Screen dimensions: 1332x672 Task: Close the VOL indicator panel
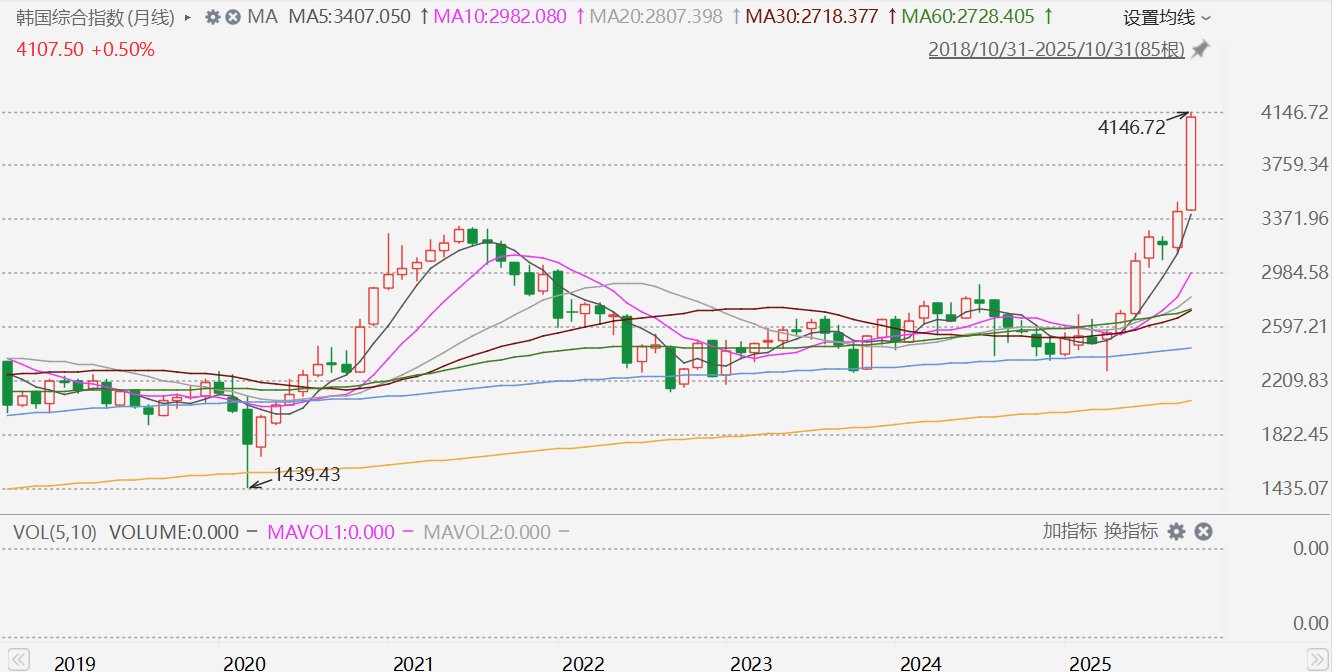pyautogui.click(x=1204, y=531)
